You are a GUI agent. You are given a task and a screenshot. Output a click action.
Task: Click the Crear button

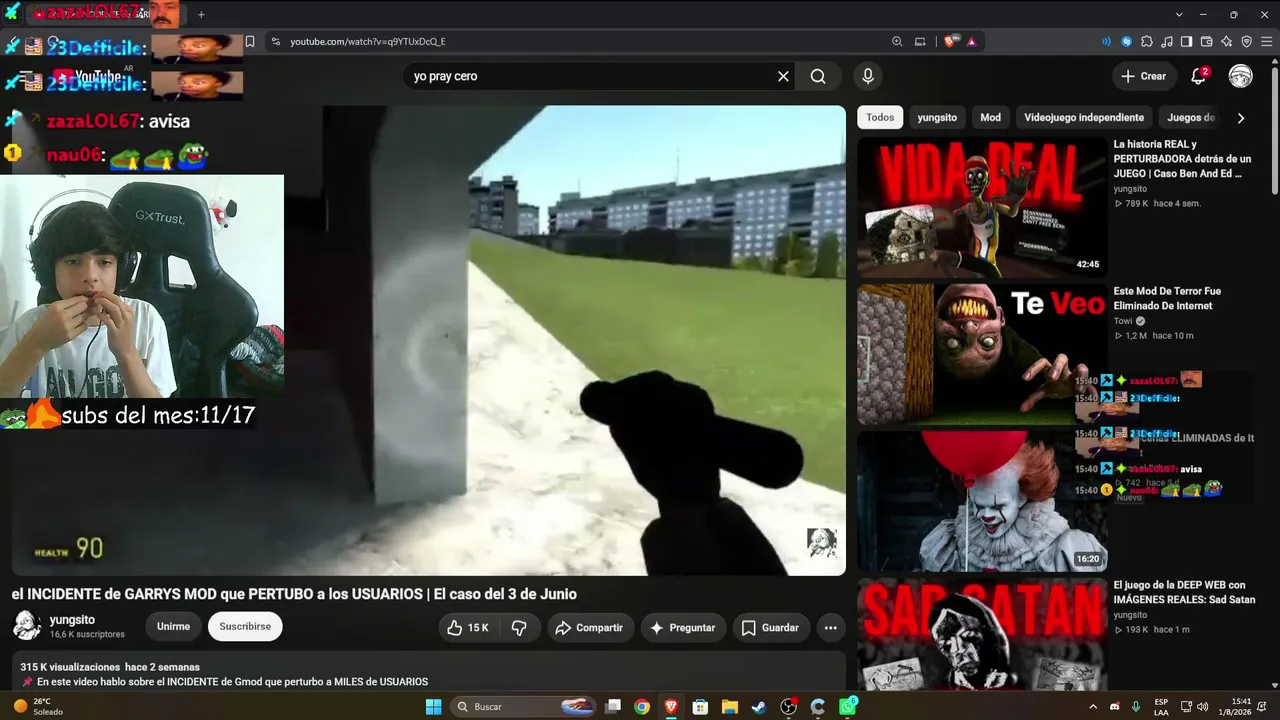coord(1143,76)
